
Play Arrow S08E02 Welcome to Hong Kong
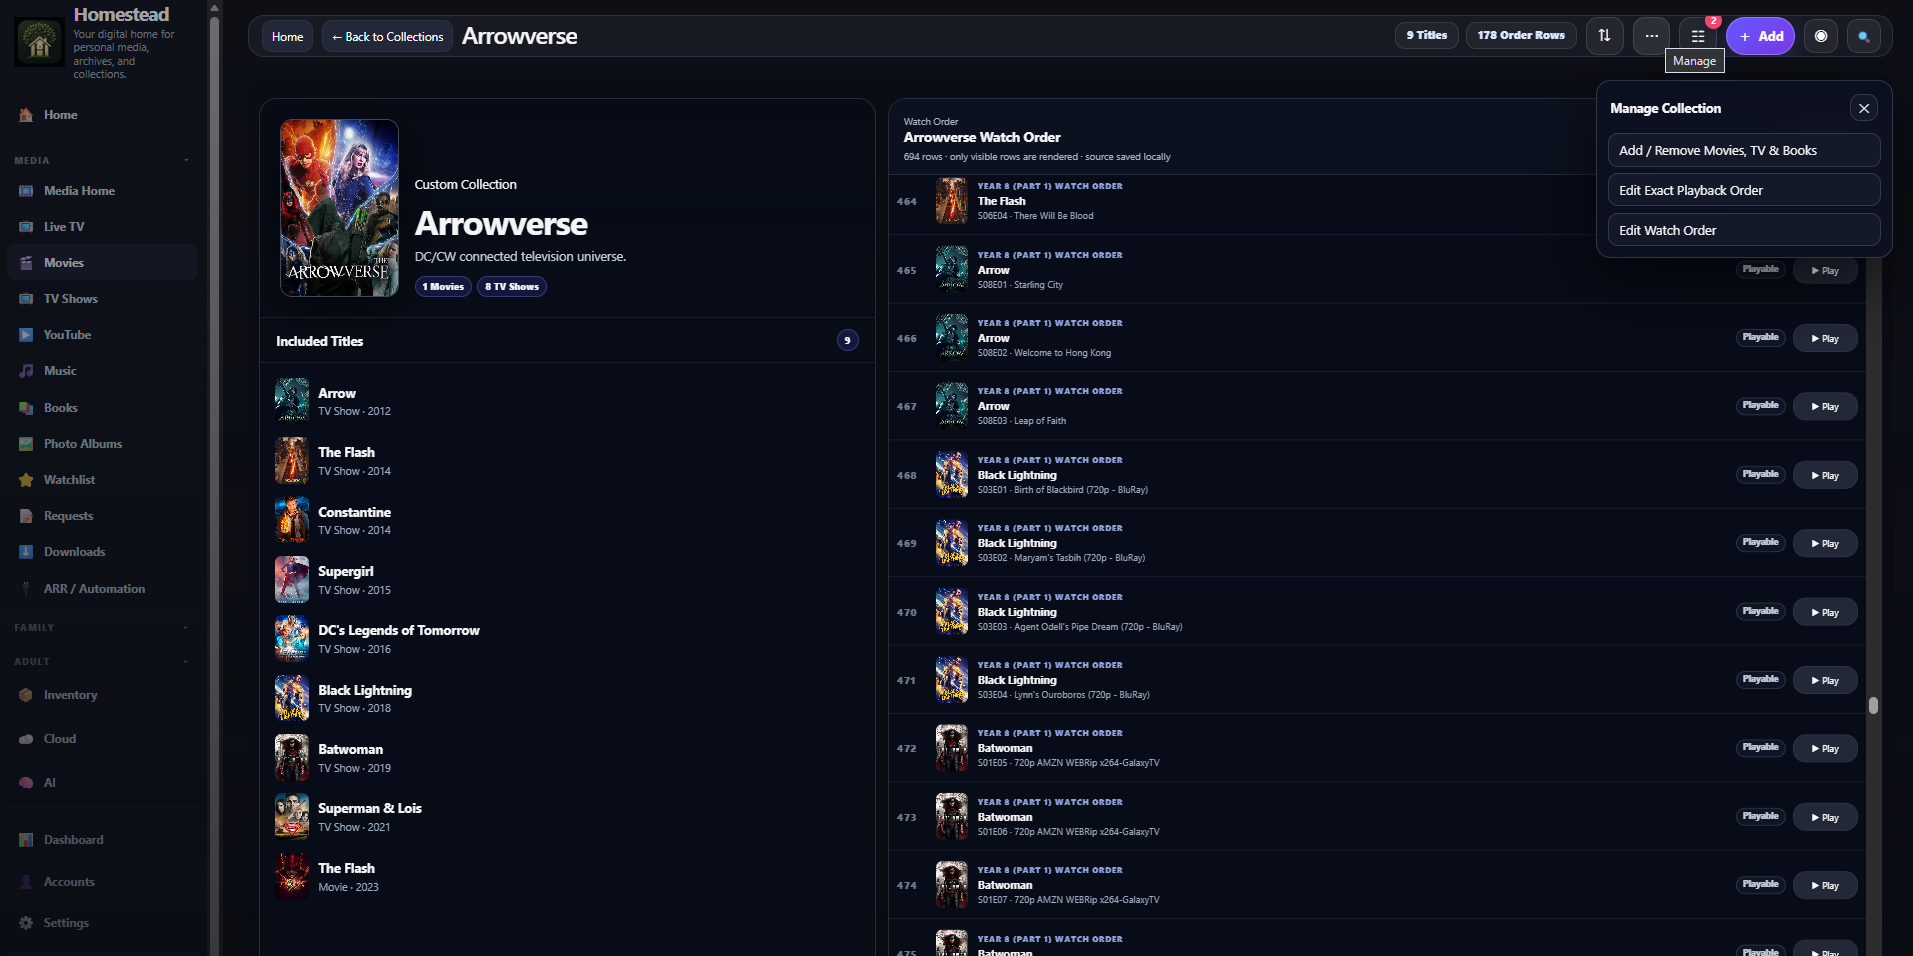[1825, 339]
